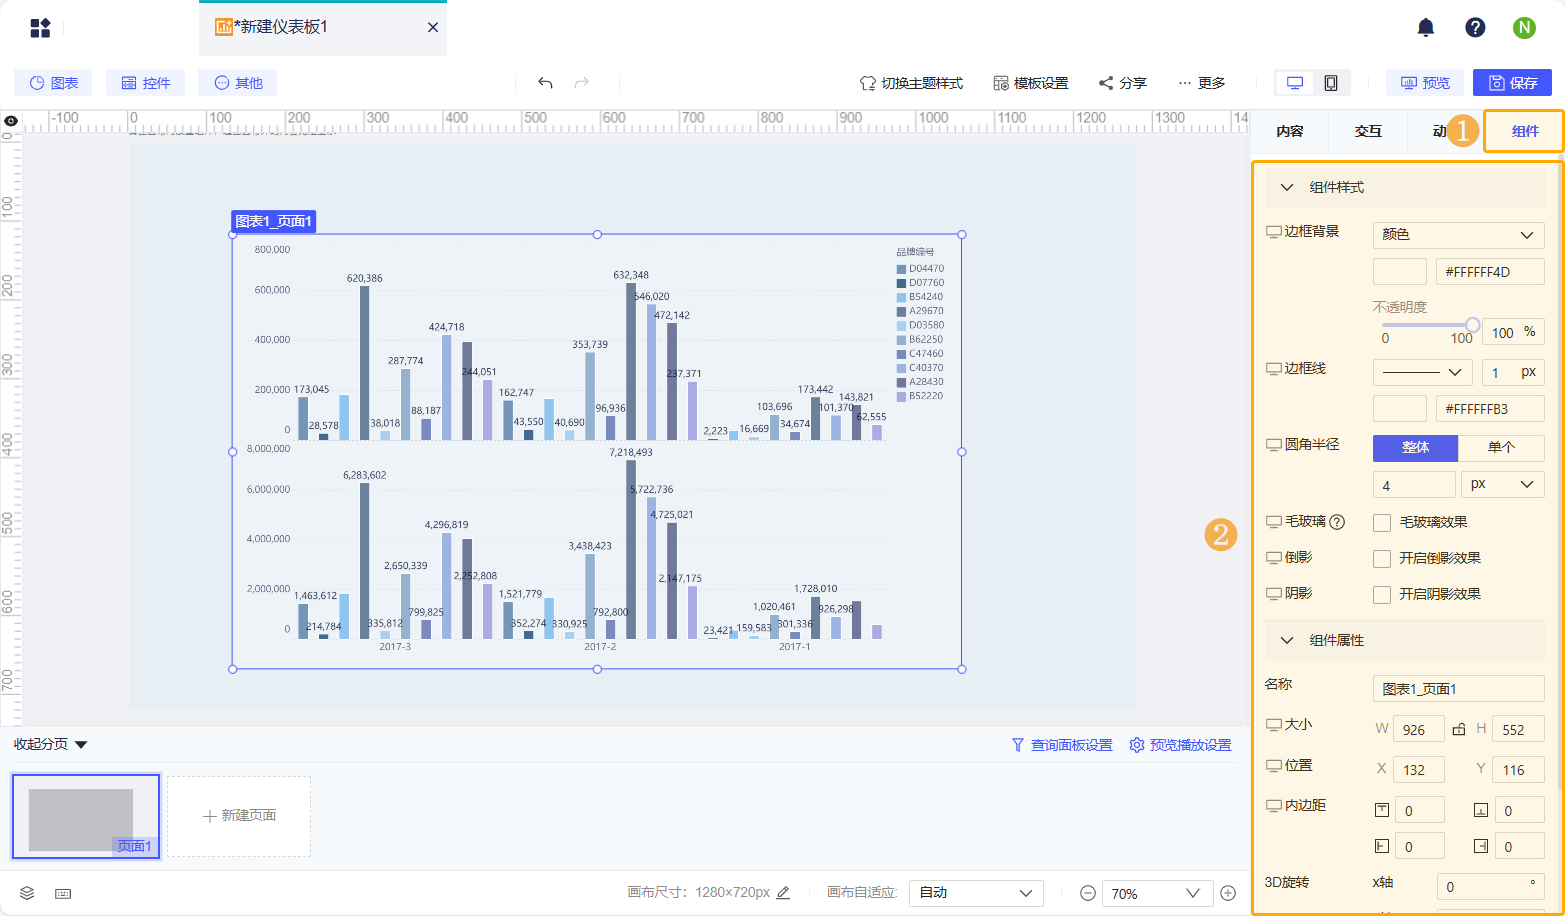
Task: Click 切换主题样式 to change theme
Action: coord(911,83)
